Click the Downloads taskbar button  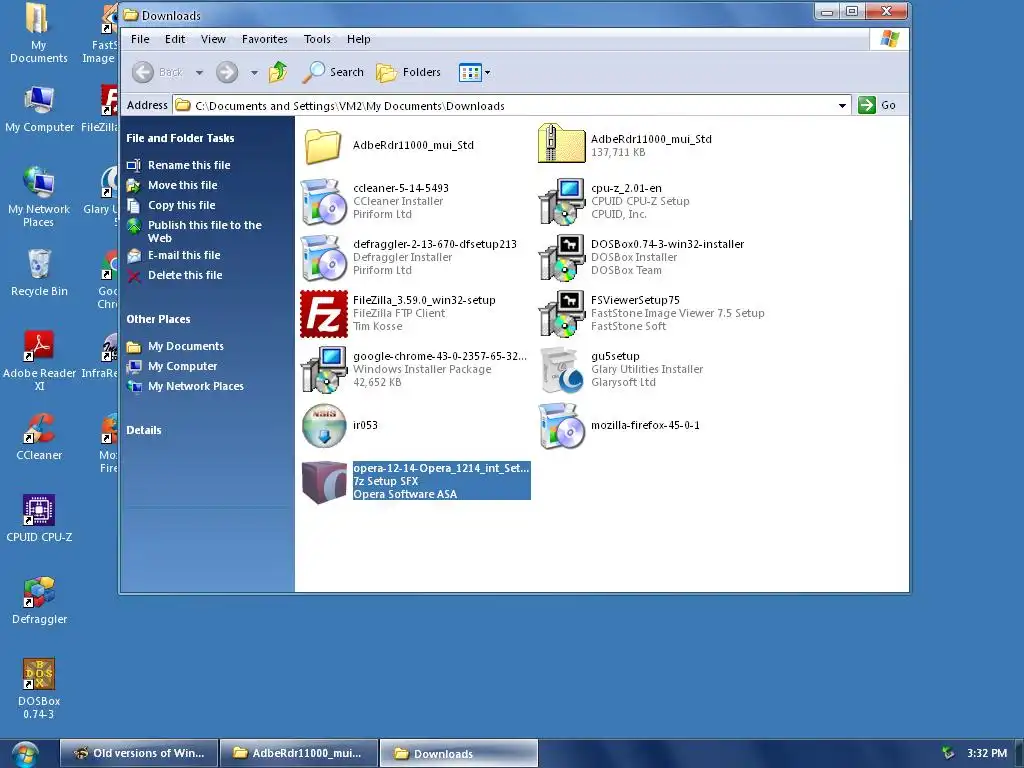pyautogui.click(x=459, y=753)
